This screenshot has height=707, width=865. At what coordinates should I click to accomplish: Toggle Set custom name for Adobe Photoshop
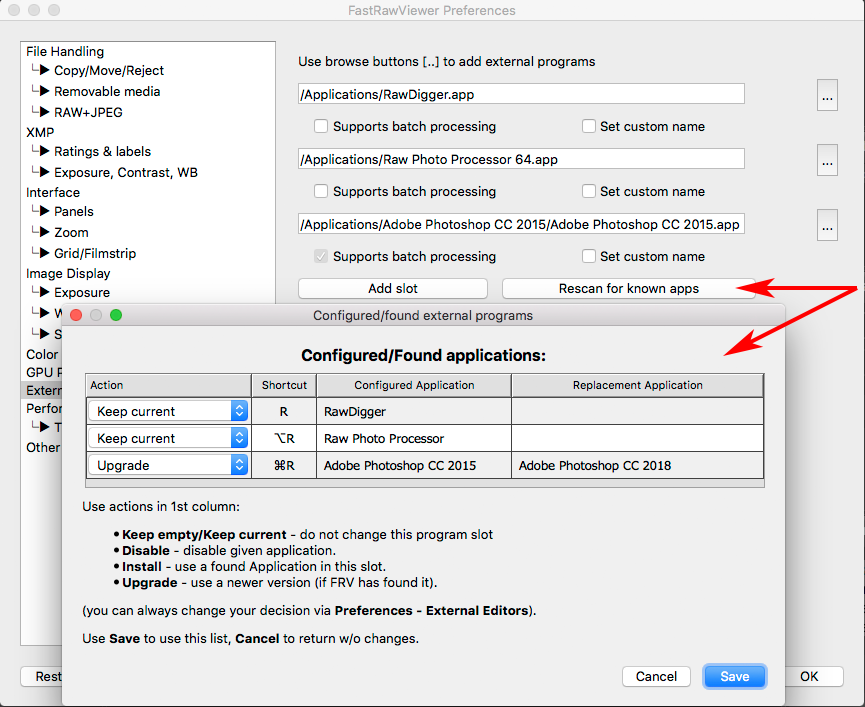[x=589, y=256]
